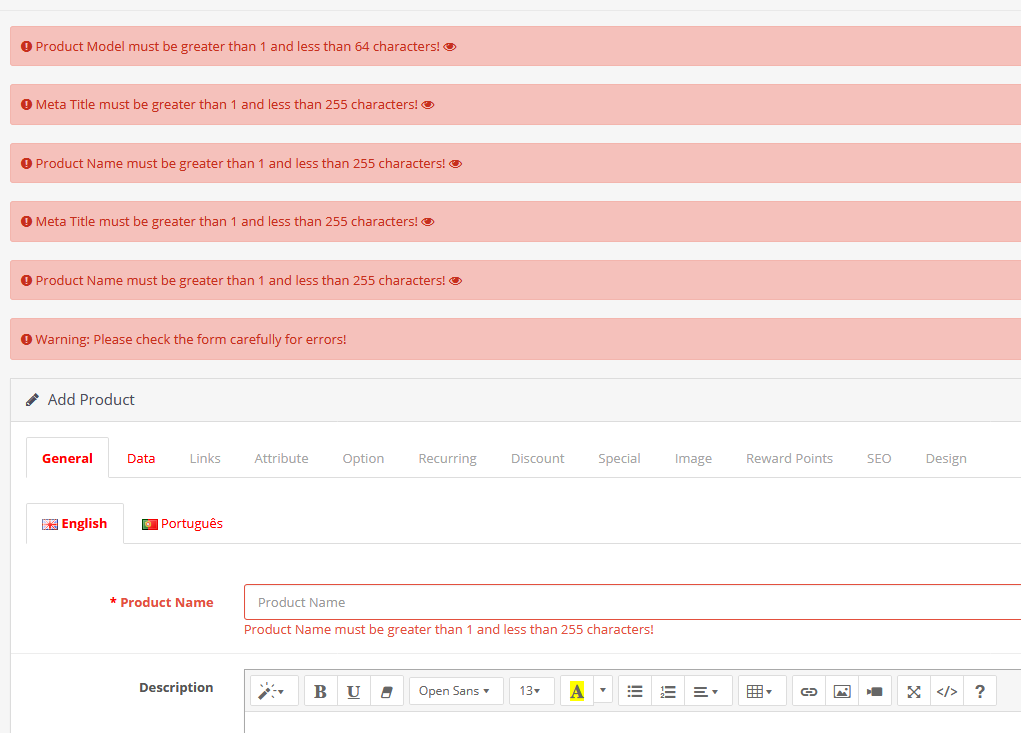Insert an ordered numbered list
Image resolution: width=1021 pixels, height=733 pixels.
point(668,691)
